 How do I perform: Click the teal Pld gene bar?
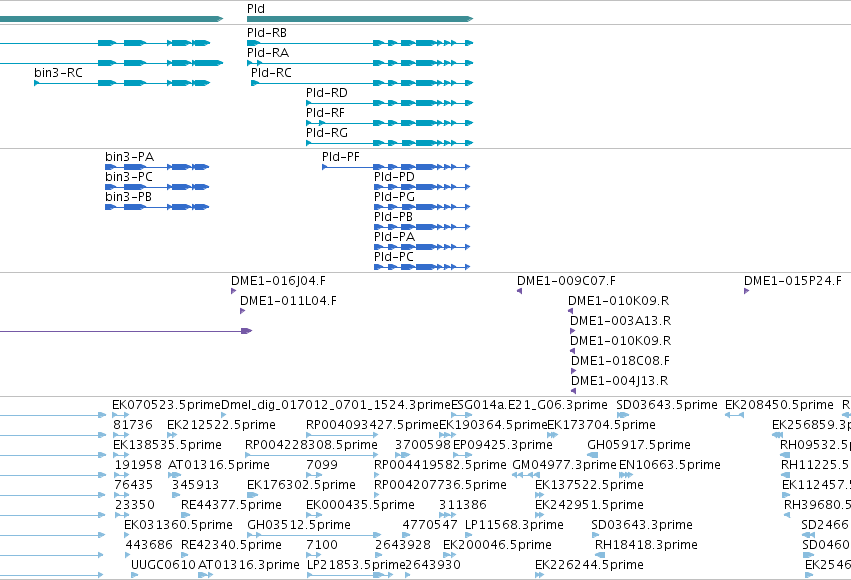point(360,19)
